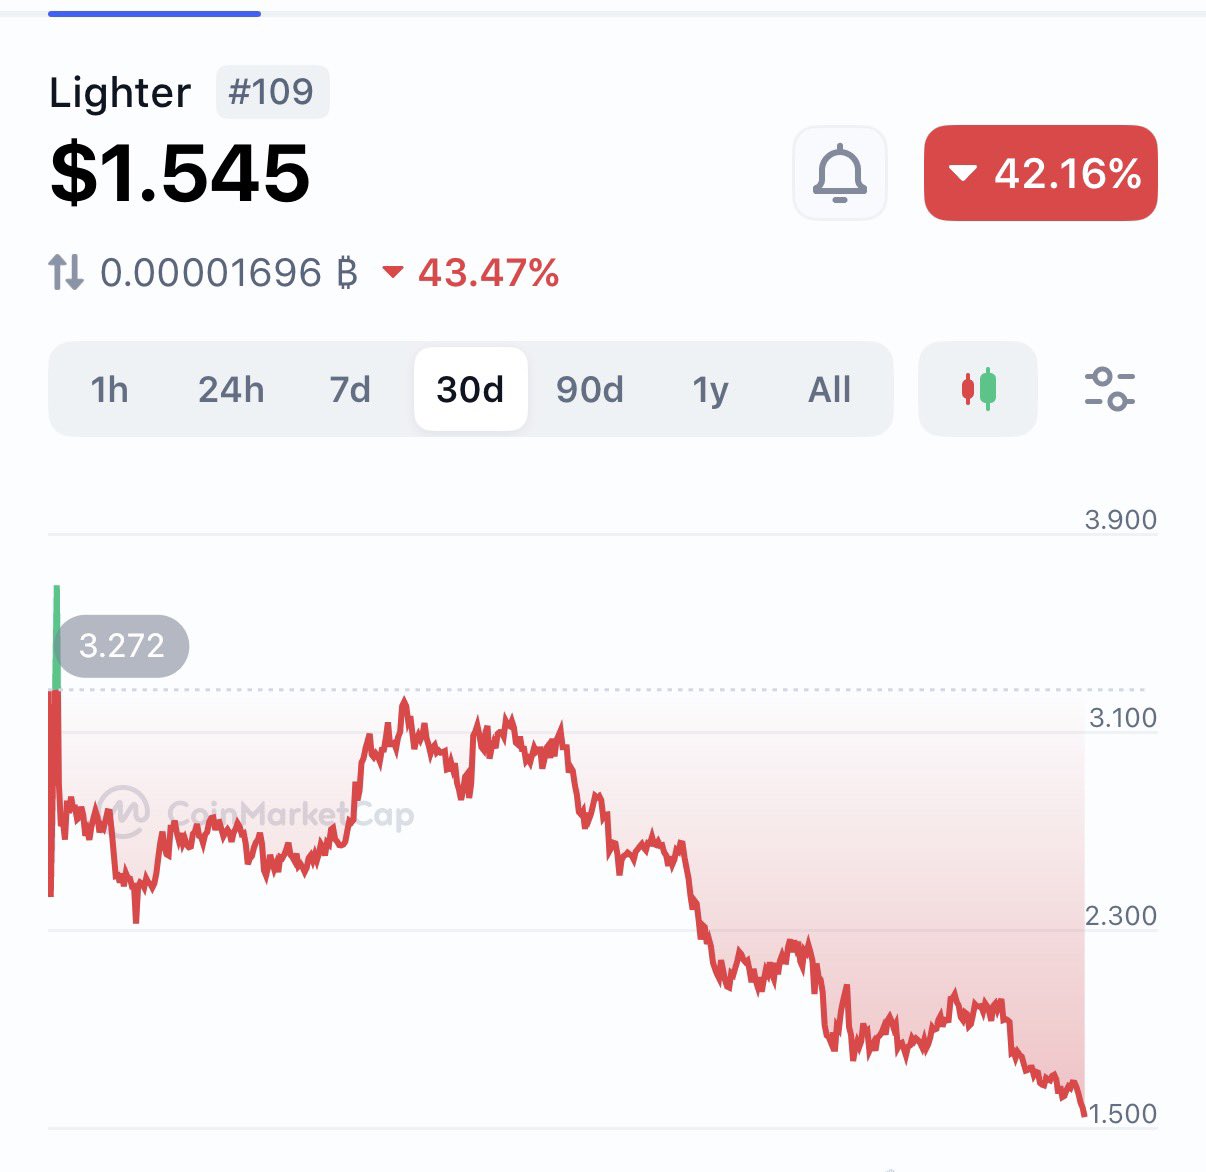Show All time price history
Viewport: 1206px width, 1172px height.
[x=829, y=389]
